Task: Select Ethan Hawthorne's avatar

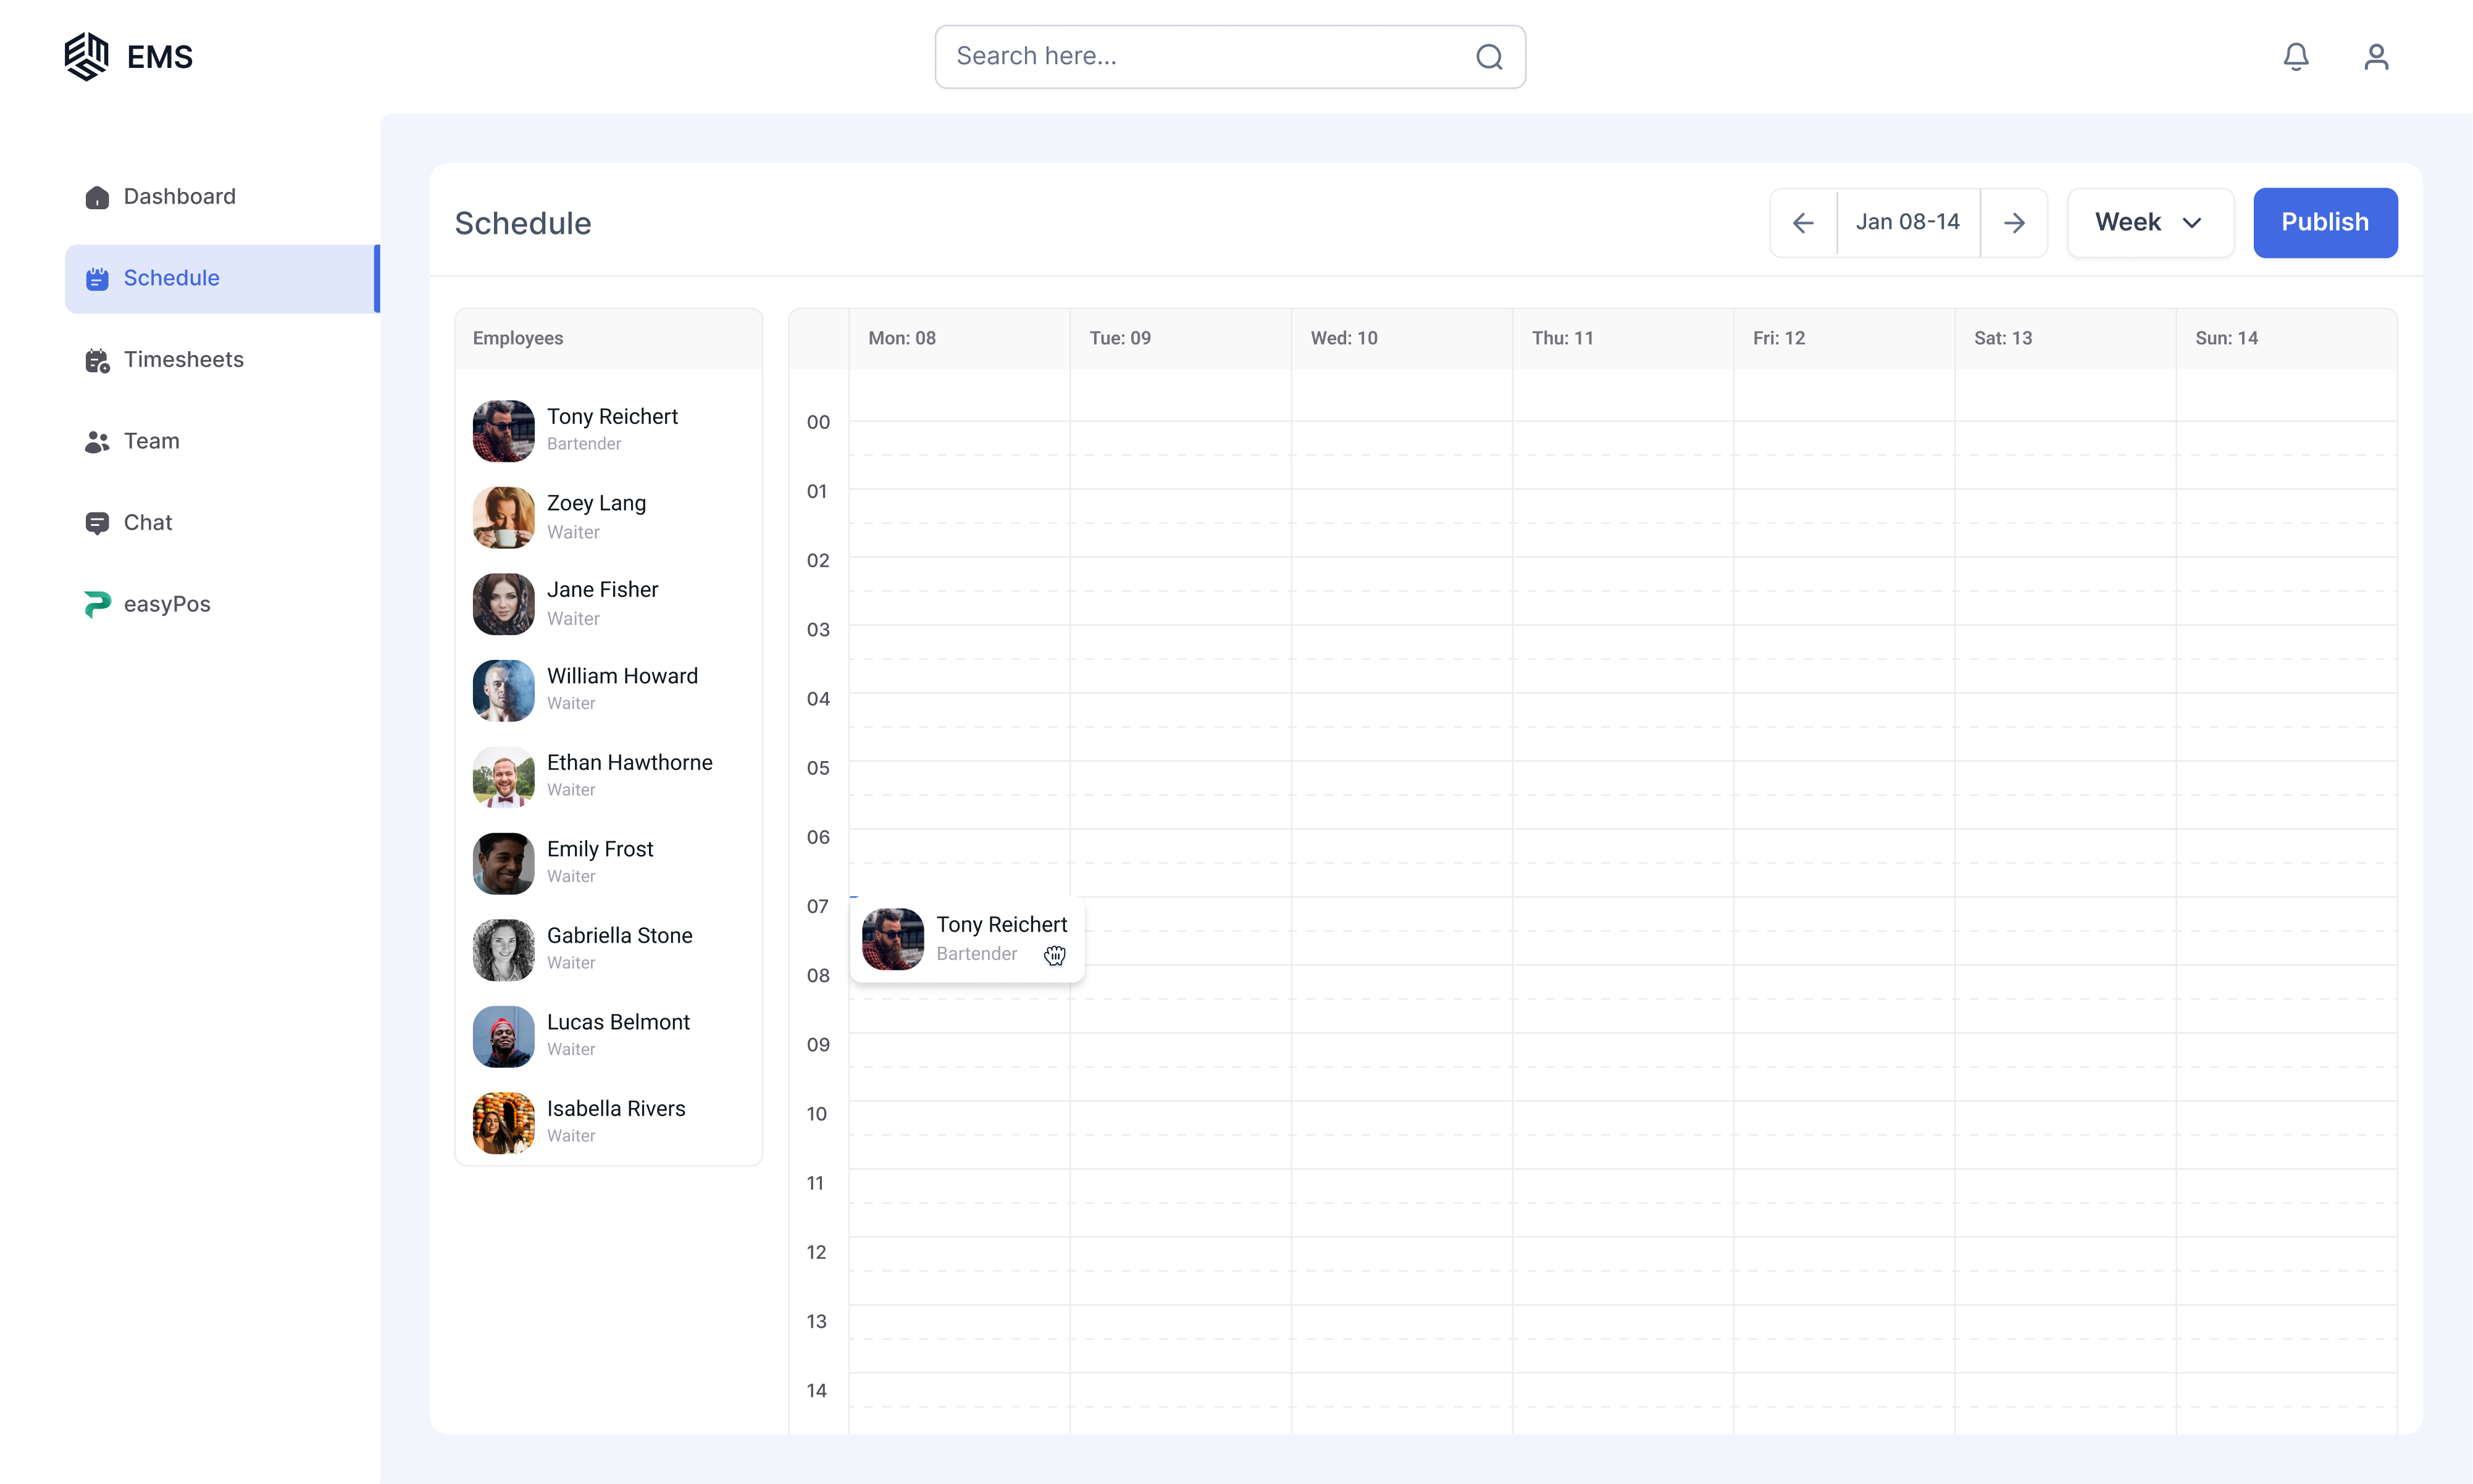Action: coord(503,777)
